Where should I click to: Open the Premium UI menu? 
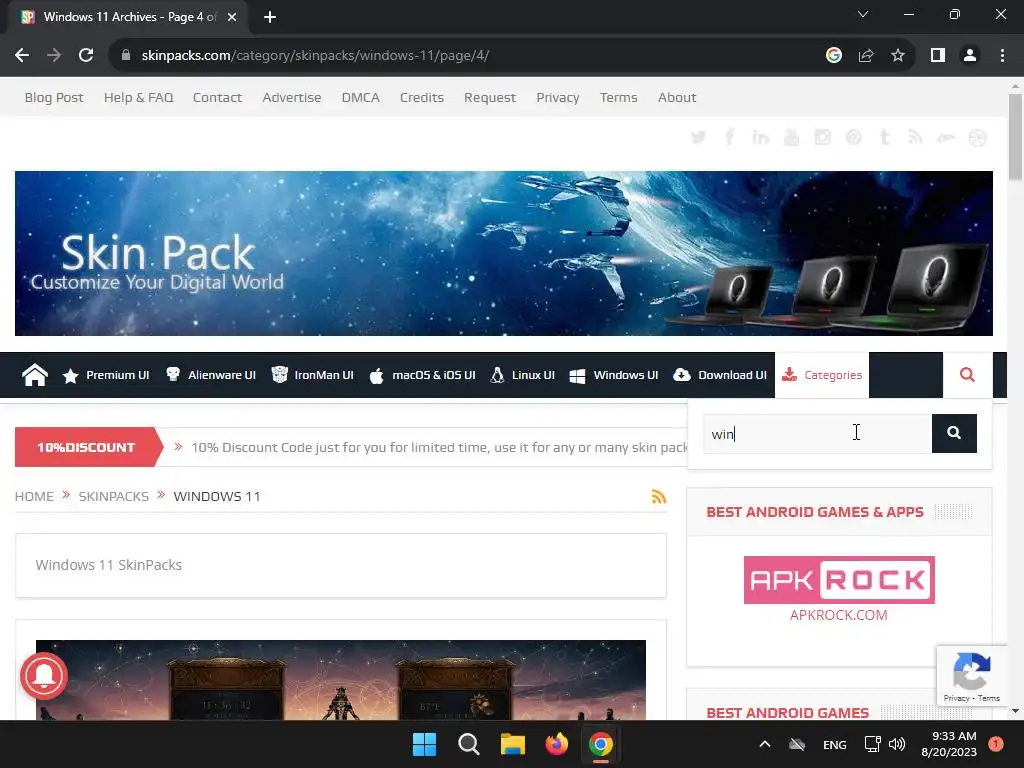coord(106,375)
